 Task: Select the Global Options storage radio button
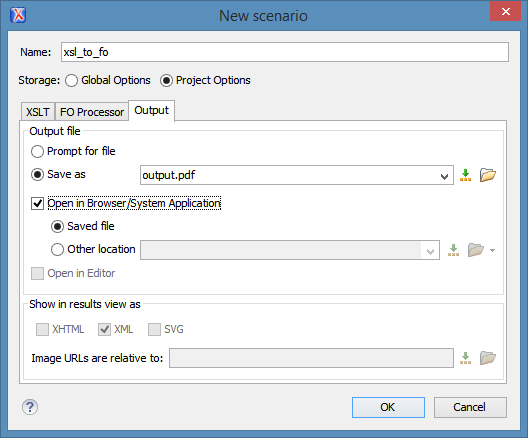71,80
